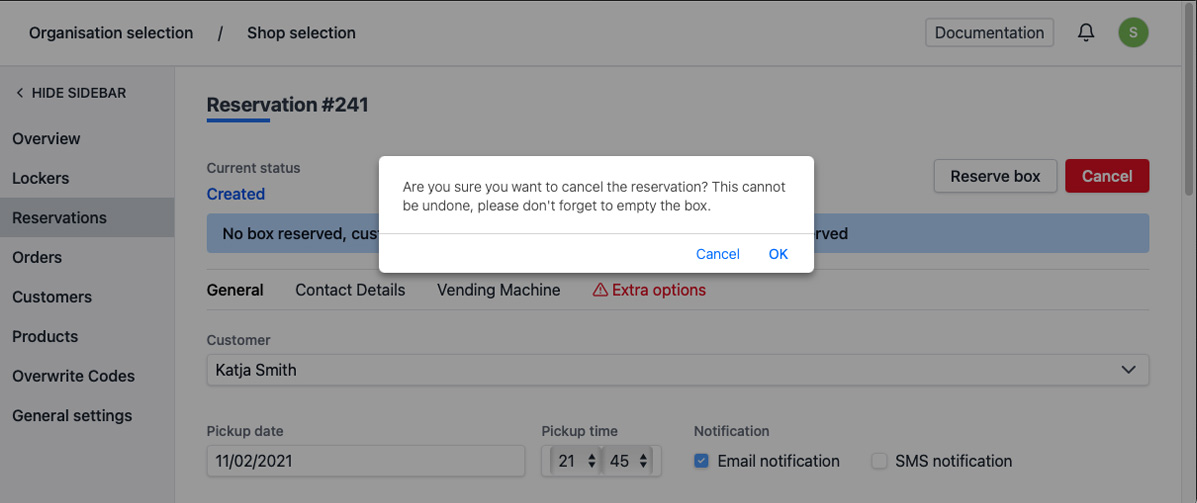This screenshot has width=1197, height=503.
Task: Enable the SMS notification checkbox
Action: pyautogui.click(x=879, y=461)
